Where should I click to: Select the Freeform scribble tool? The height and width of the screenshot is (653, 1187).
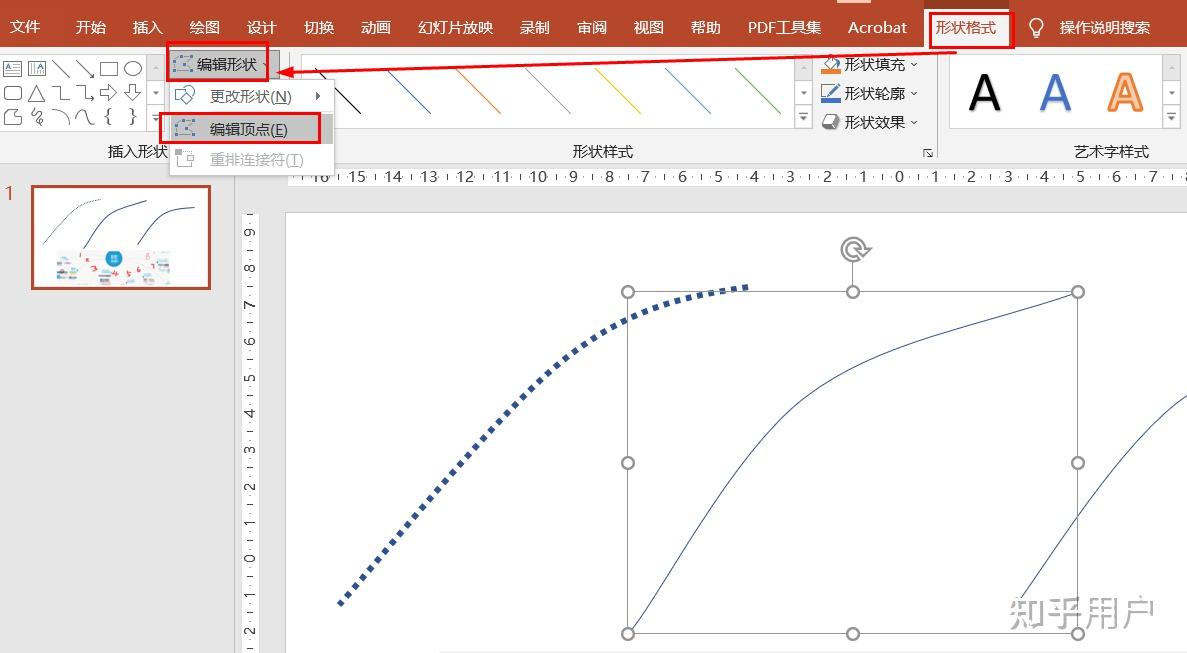(x=37, y=117)
